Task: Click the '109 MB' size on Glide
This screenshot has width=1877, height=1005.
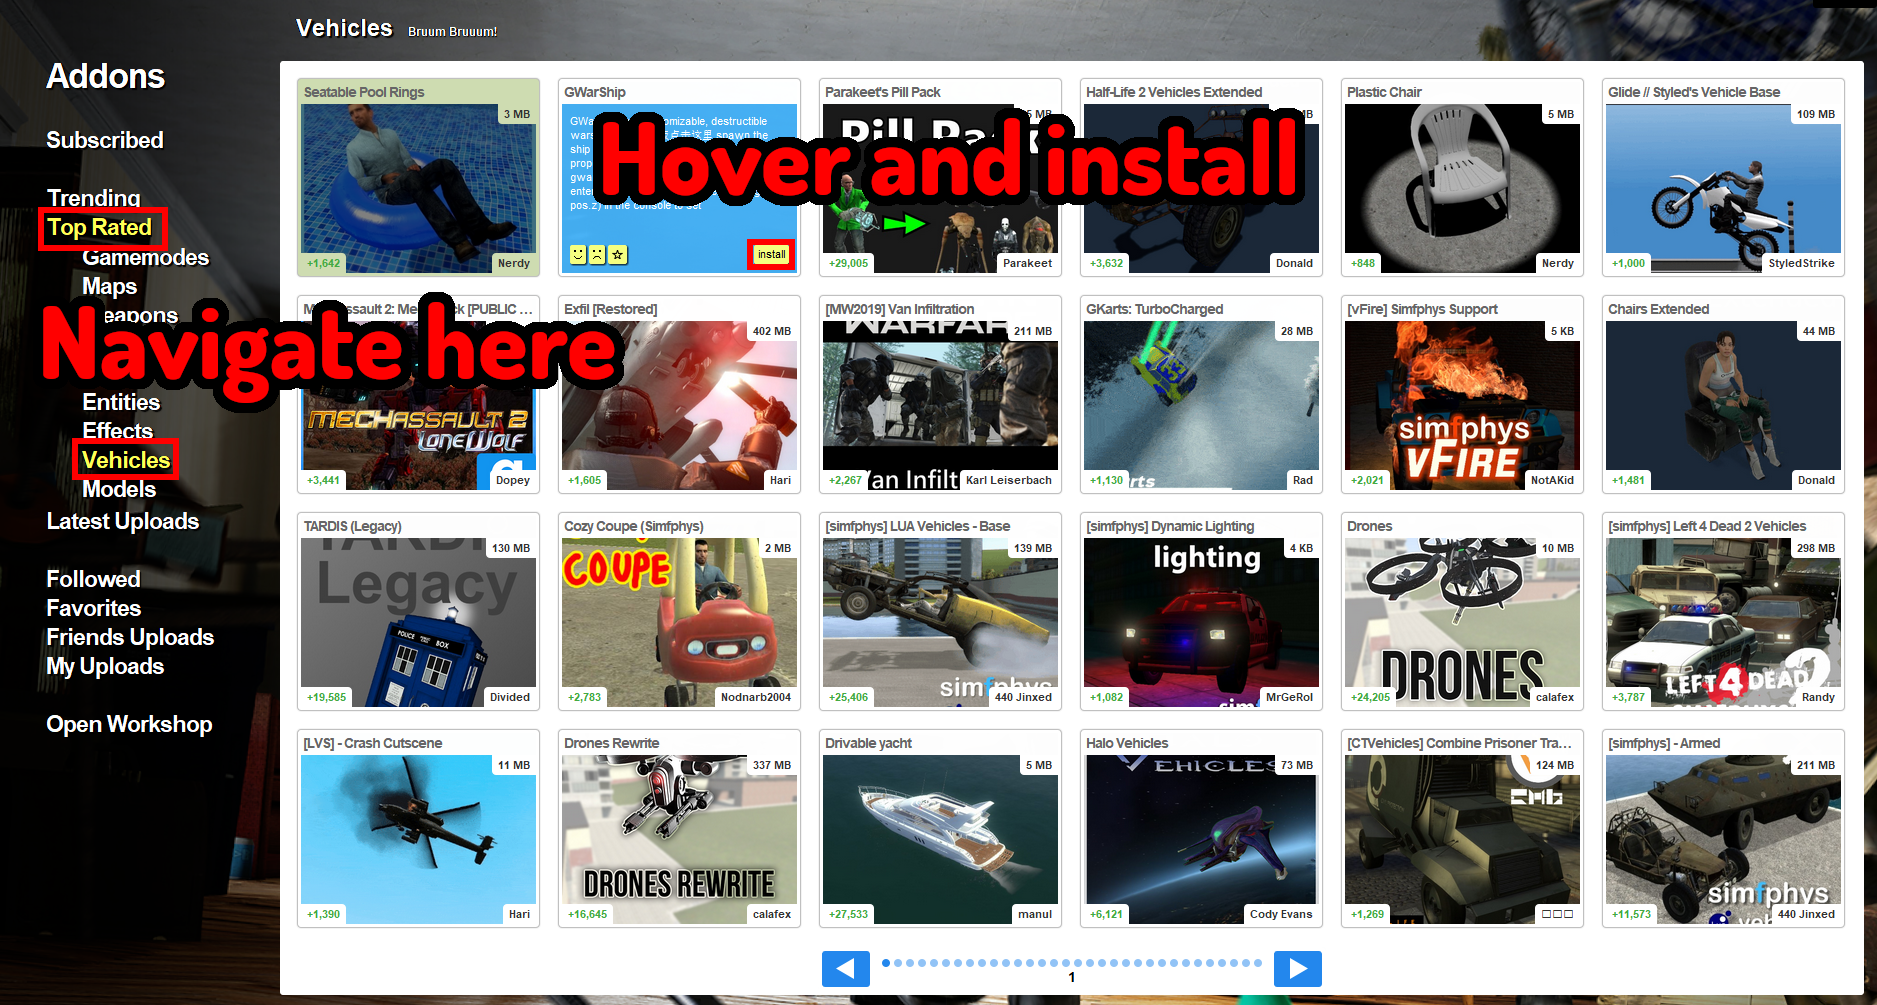Action: pyautogui.click(x=1815, y=114)
